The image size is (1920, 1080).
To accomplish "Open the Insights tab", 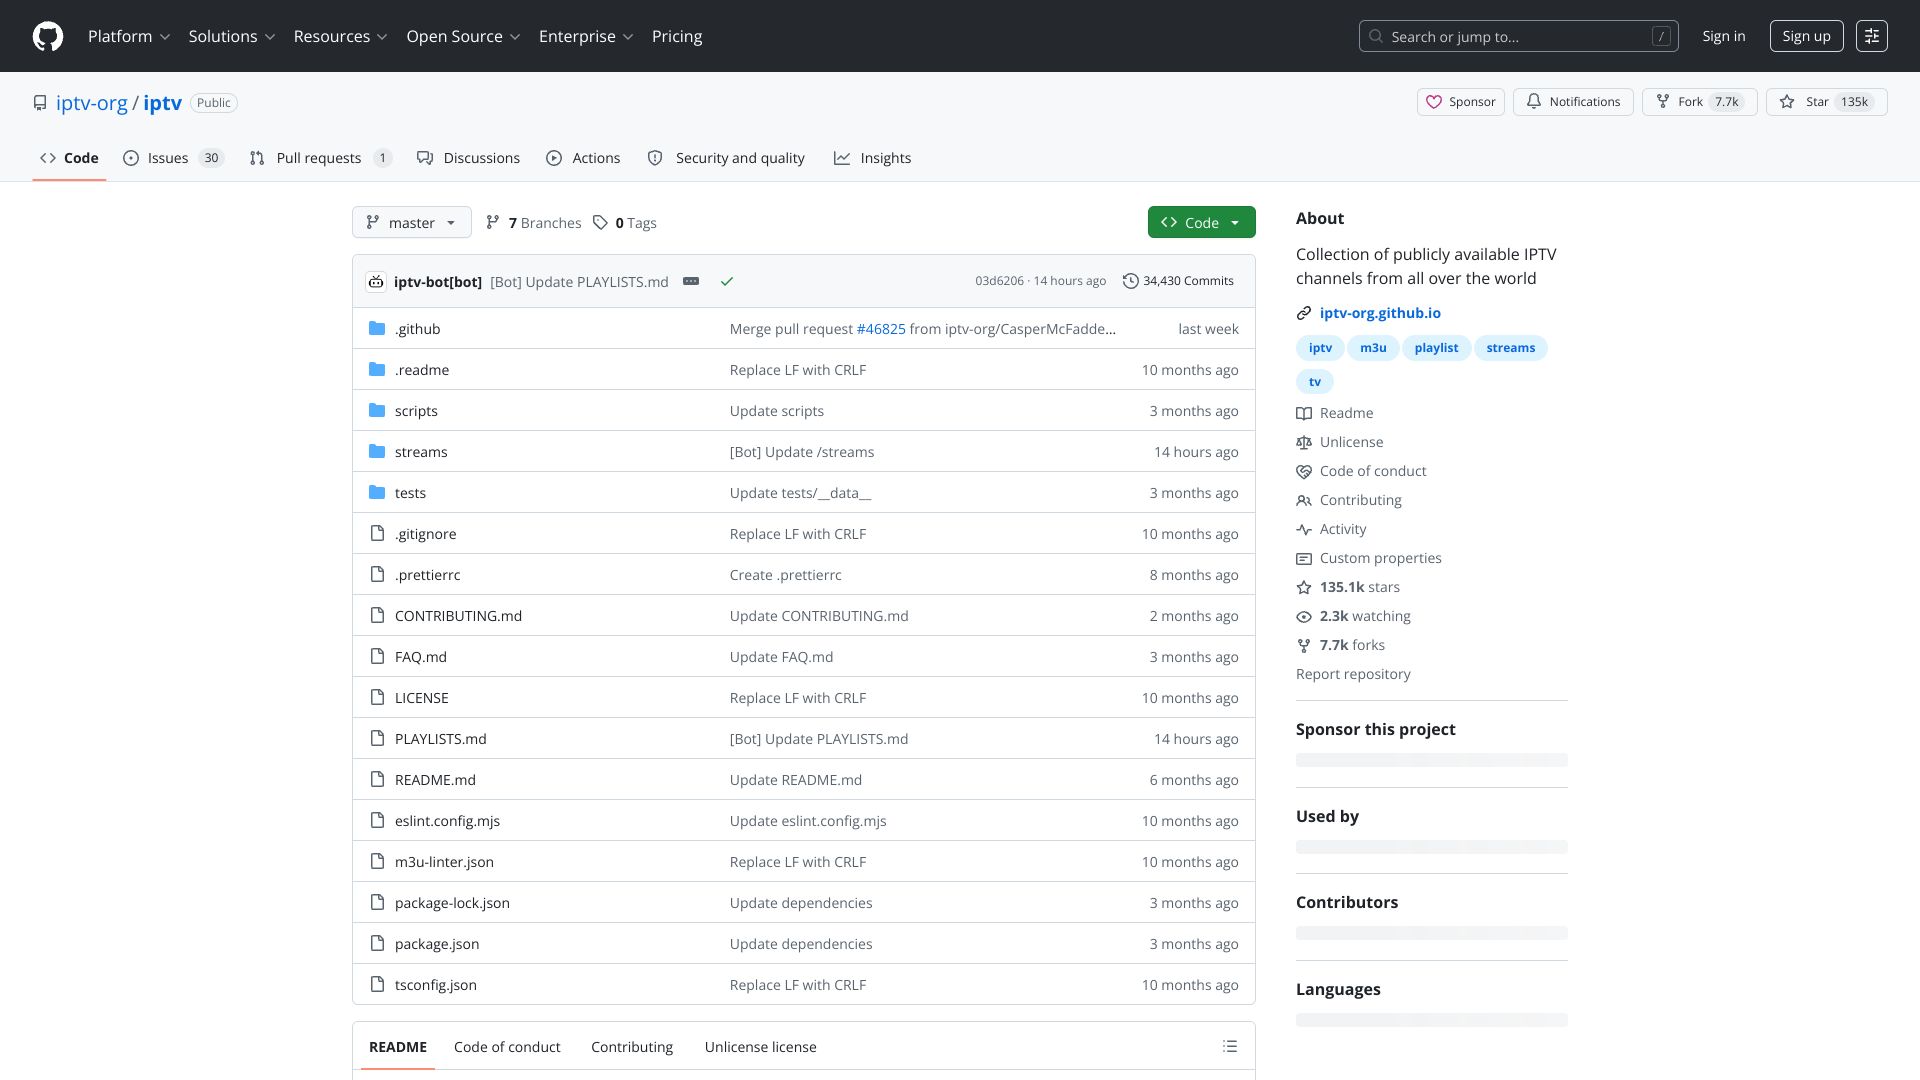I will click(x=872, y=158).
